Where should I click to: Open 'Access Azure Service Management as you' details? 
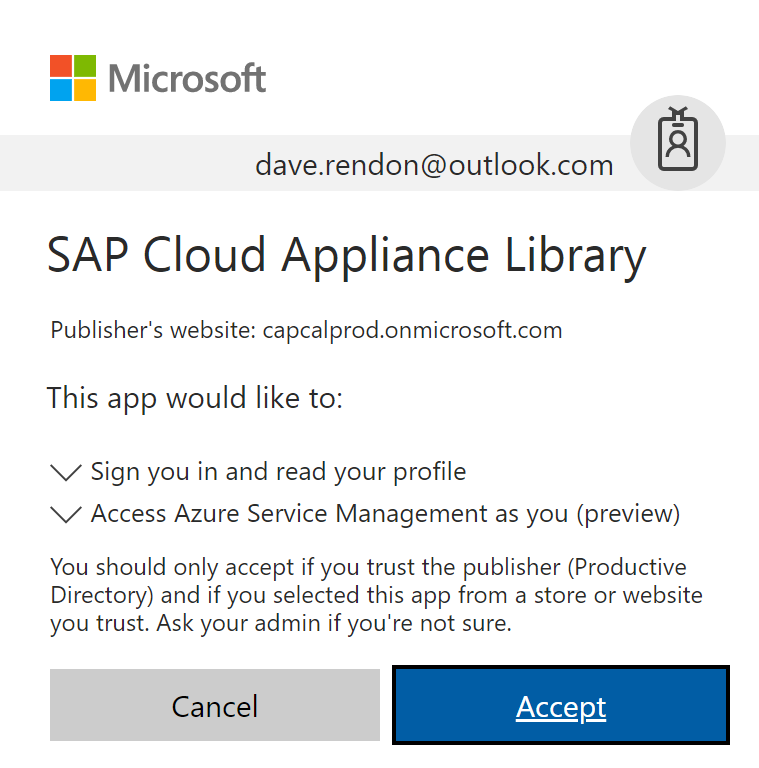pos(385,514)
